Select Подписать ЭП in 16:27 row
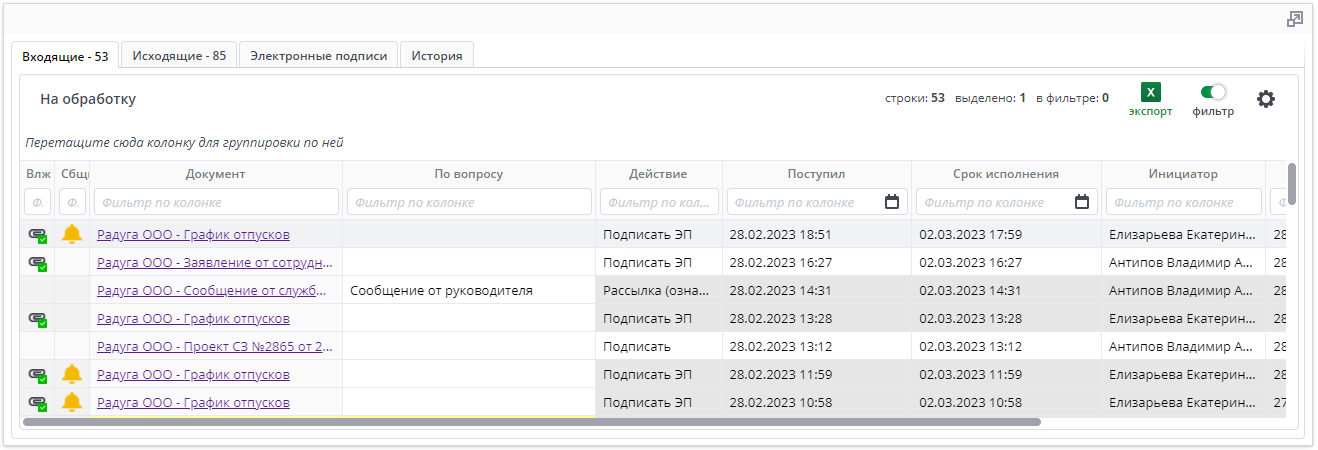Viewport: 1318px width, 450px height. (x=659, y=263)
